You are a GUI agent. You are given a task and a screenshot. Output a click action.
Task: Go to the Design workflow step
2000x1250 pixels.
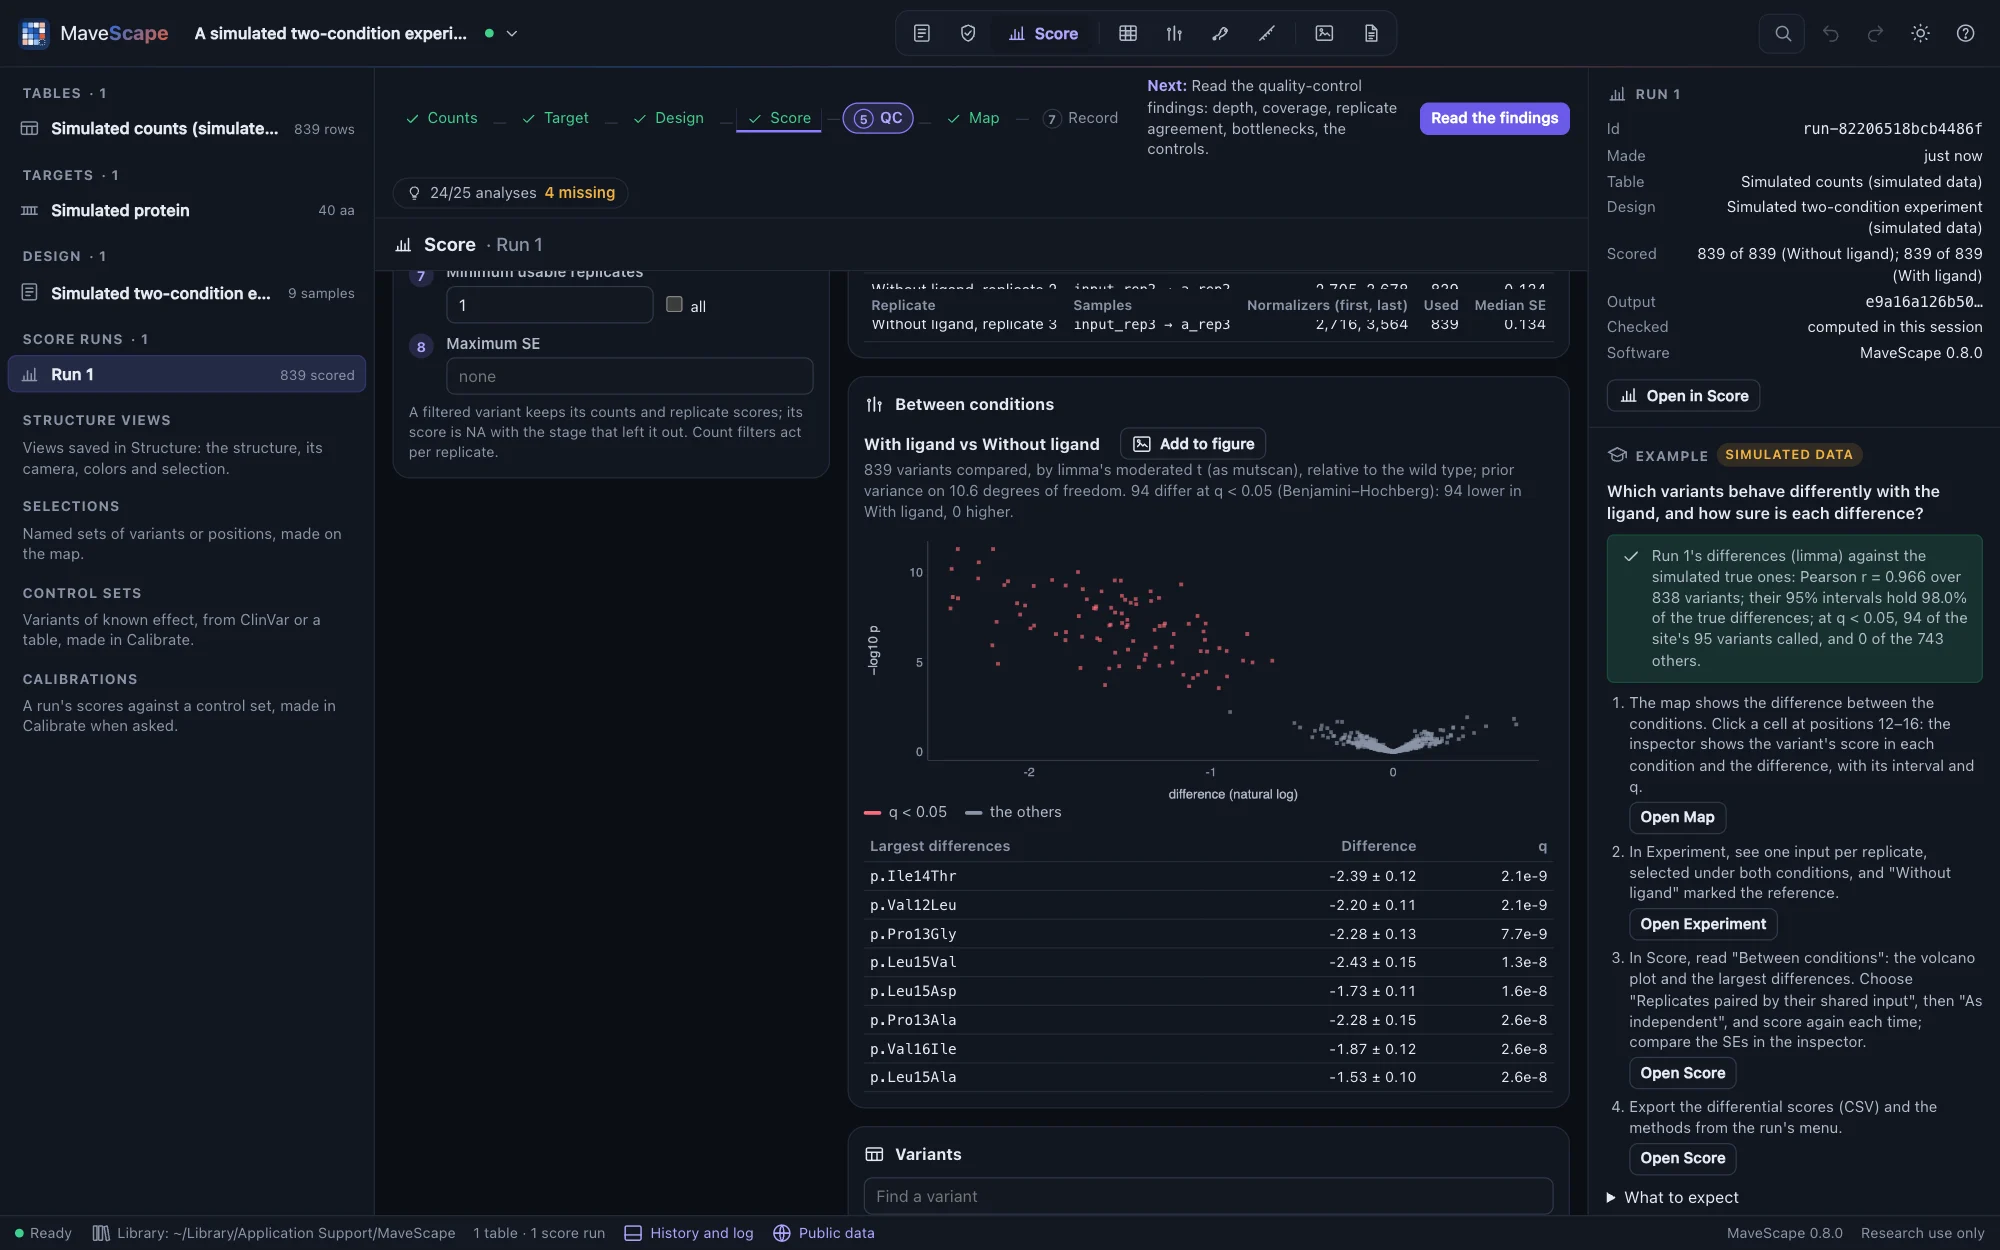pyautogui.click(x=668, y=118)
